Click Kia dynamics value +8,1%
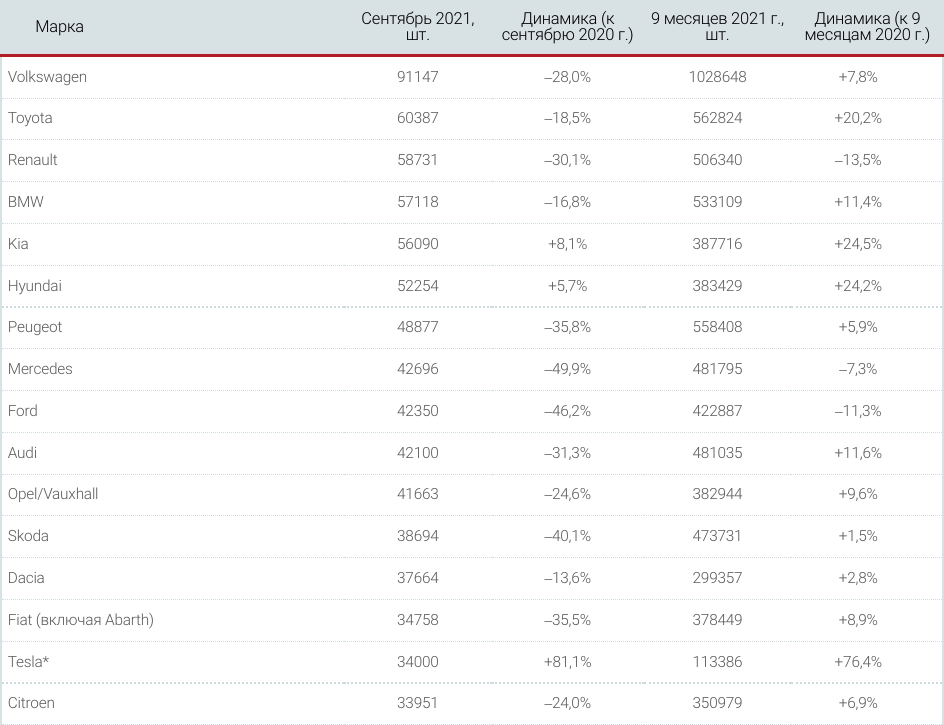Image resolution: width=944 pixels, height=725 pixels. pyautogui.click(x=567, y=244)
